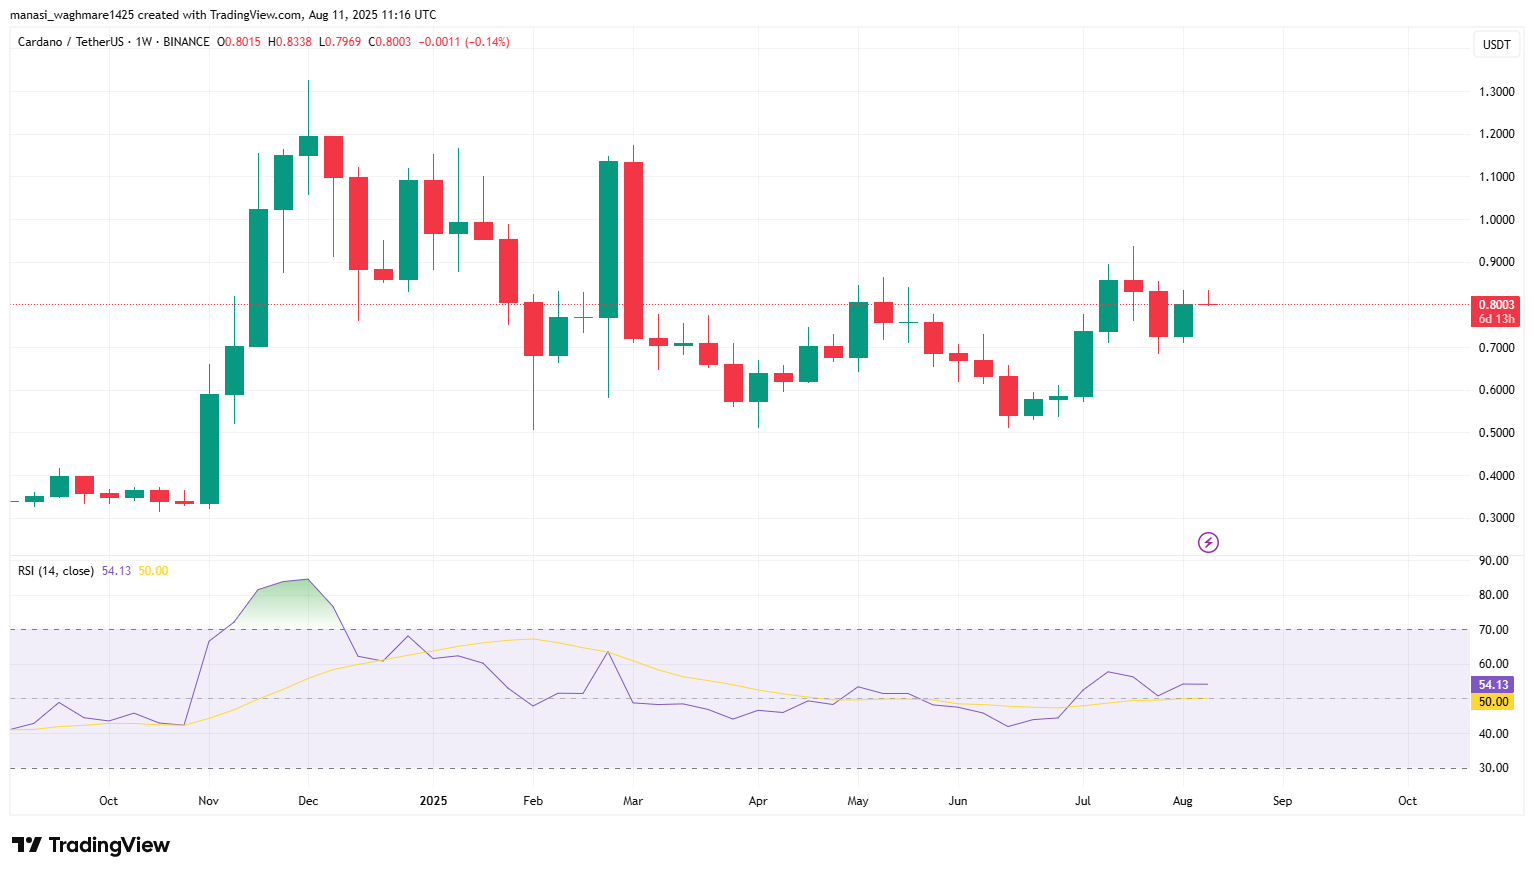Click the Aug label on time axis
This screenshot has width=1534, height=875.
[1182, 800]
